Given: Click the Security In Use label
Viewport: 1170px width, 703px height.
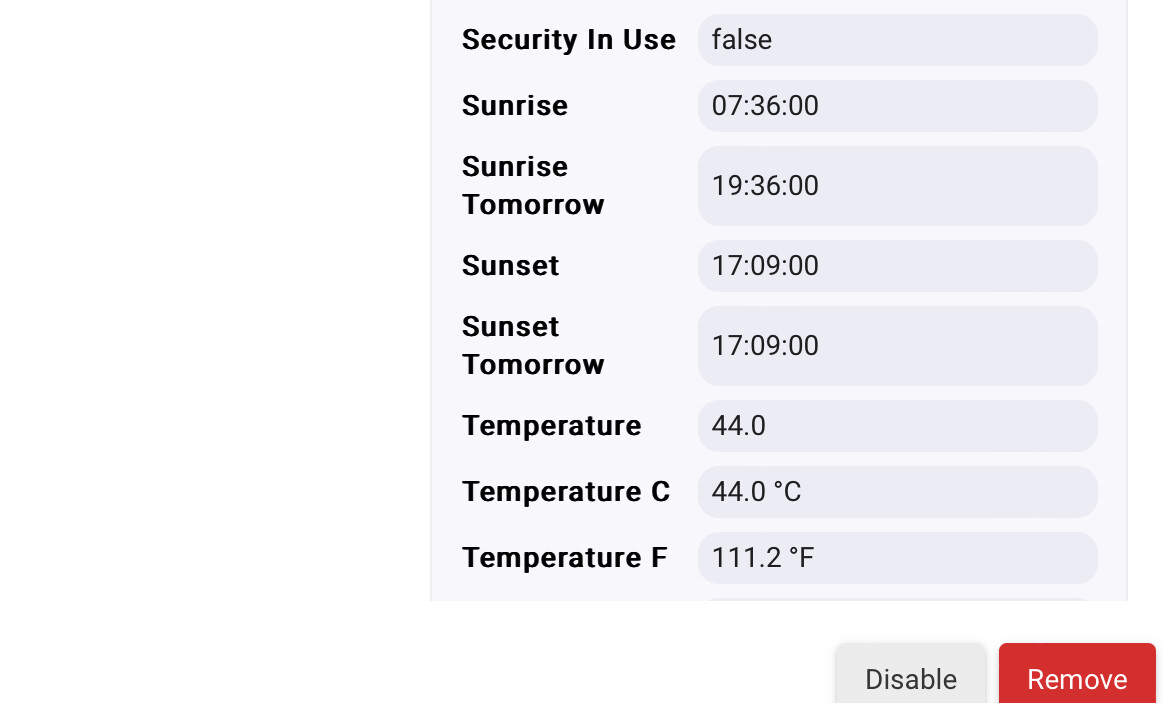Looking at the screenshot, I should pyautogui.click(x=569, y=40).
